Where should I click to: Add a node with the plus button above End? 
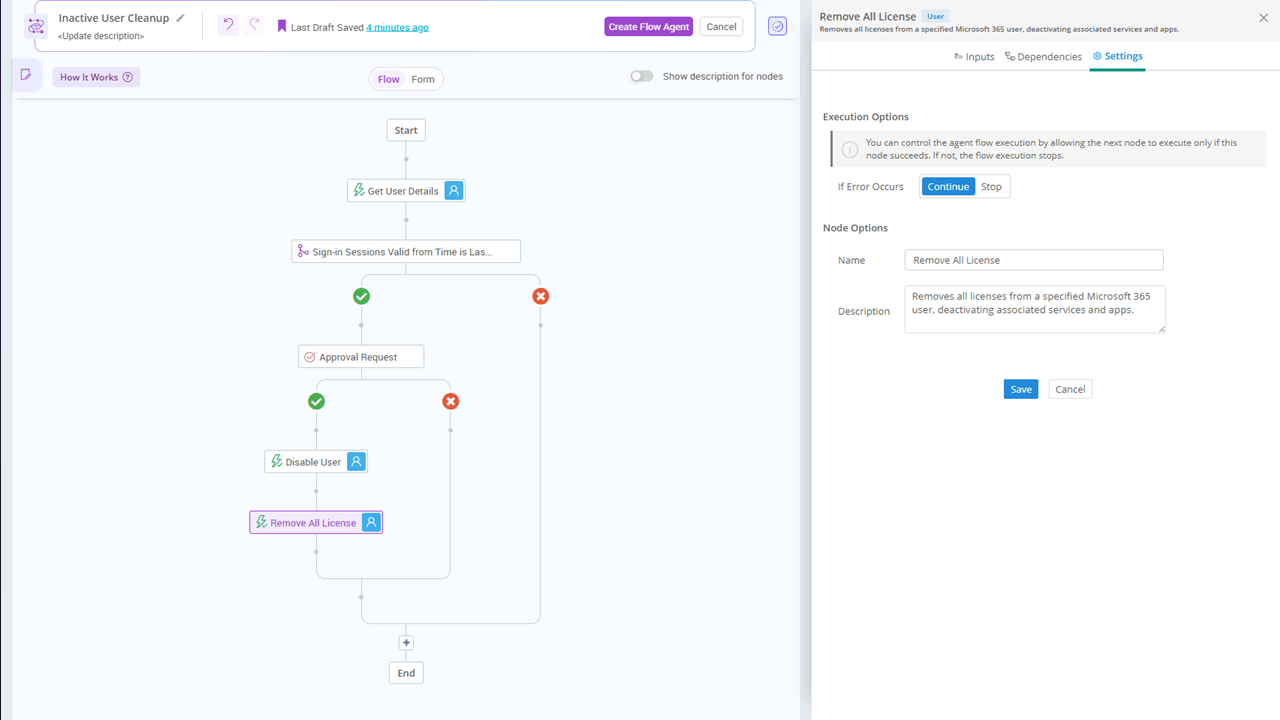pyautogui.click(x=406, y=643)
